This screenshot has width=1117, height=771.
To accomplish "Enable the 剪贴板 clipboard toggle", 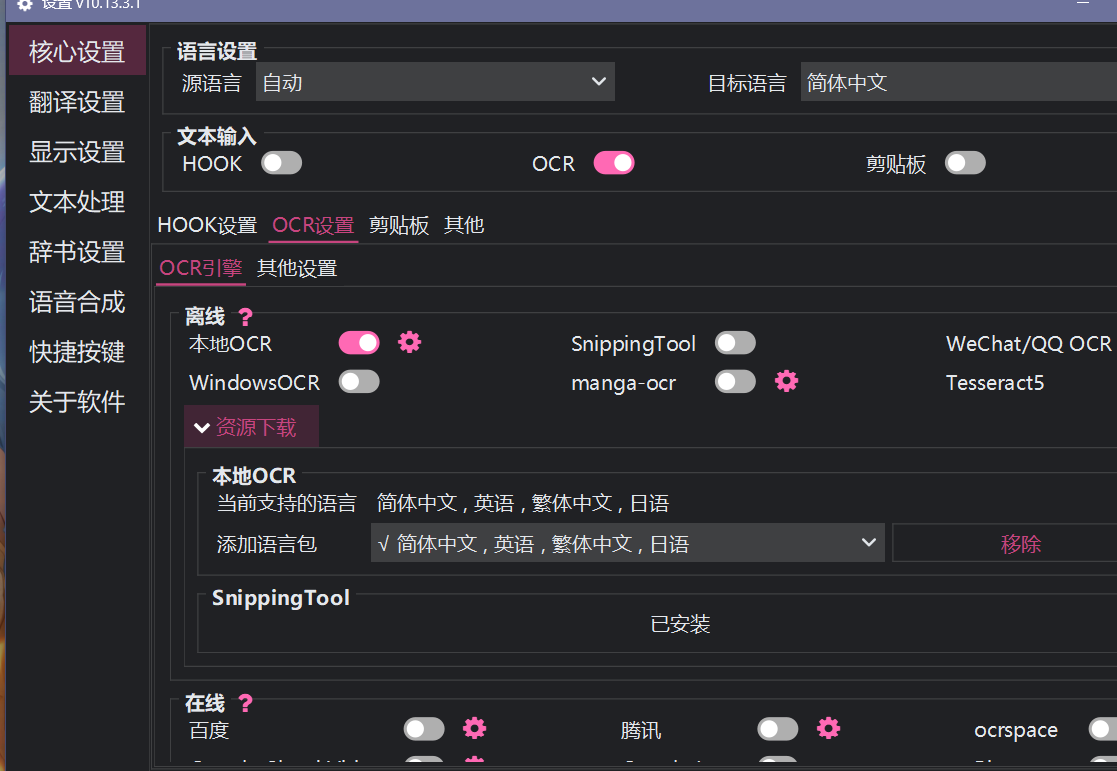I will [x=964, y=162].
